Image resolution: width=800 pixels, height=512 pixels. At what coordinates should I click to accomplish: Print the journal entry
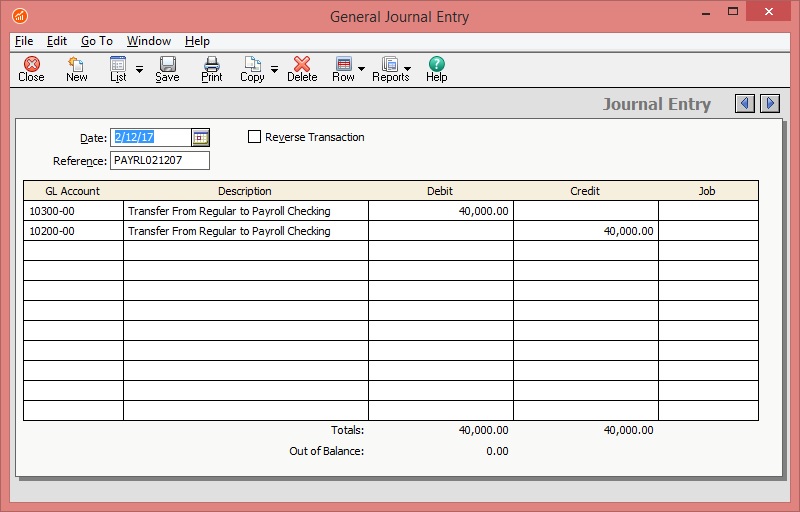212,69
